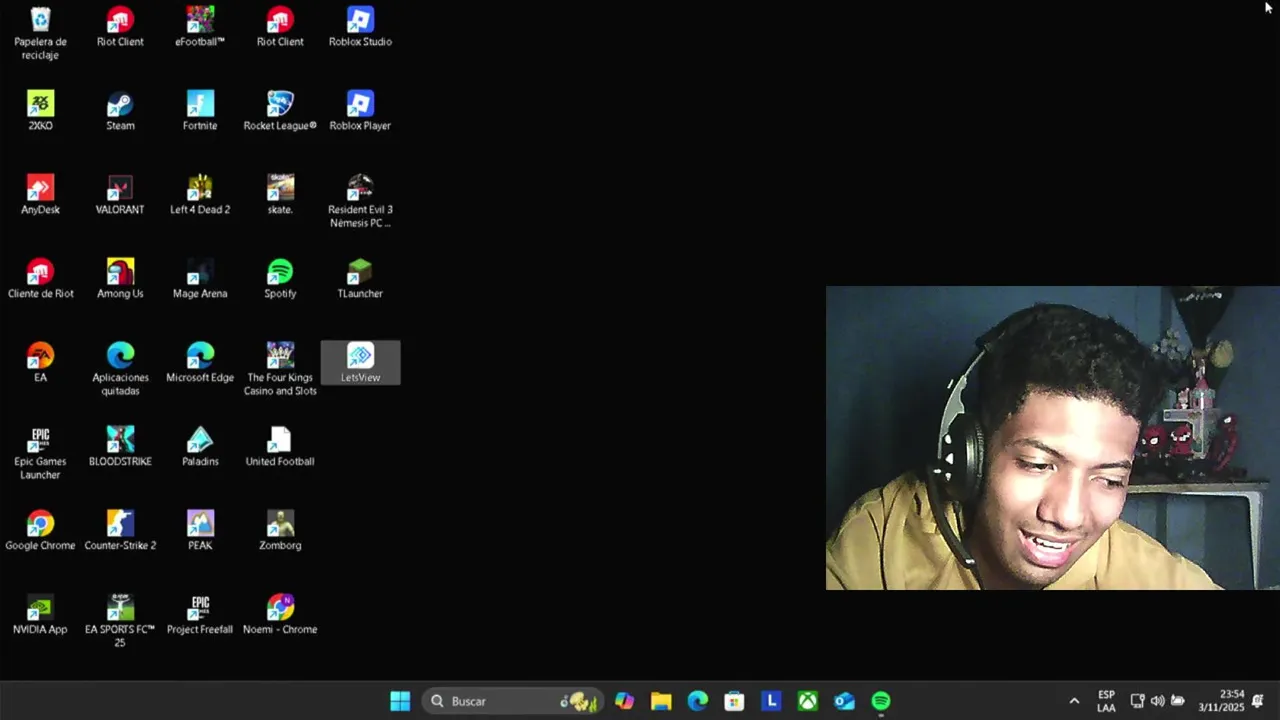Open Xbox app from the taskbar
The width and height of the screenshot is (1280, 720).
tap(808, 701)
